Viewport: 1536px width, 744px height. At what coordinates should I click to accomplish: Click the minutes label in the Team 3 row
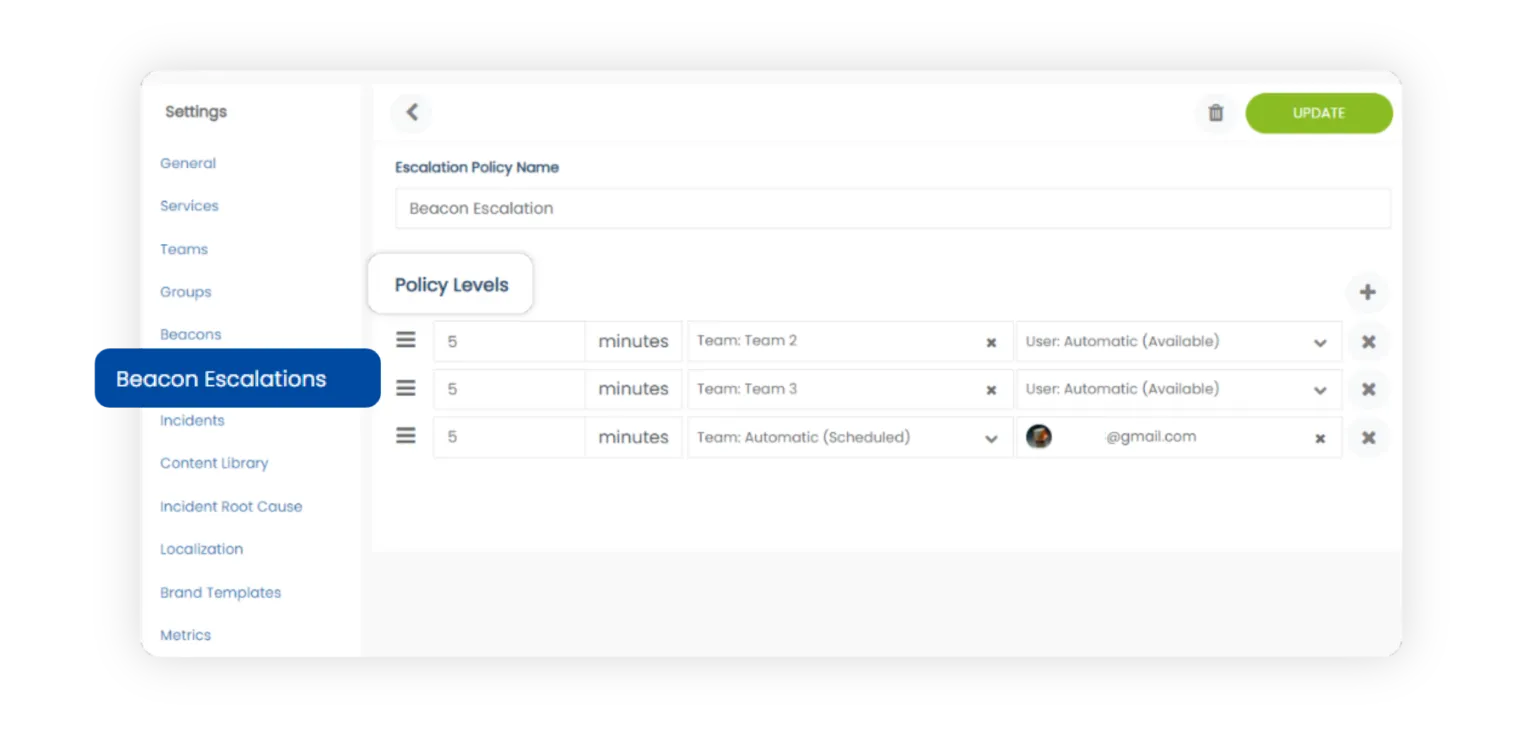click(633, 389)
